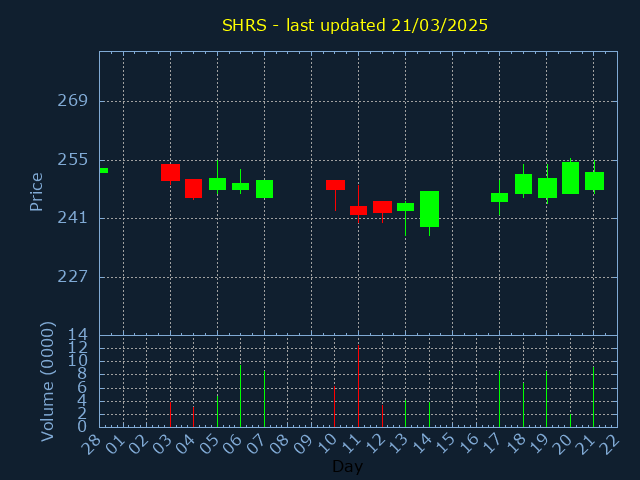Screen dimensions: 640x480
Task: Click the 14 volume axis label
Action: pyautogui.click(x=78, y=336)
